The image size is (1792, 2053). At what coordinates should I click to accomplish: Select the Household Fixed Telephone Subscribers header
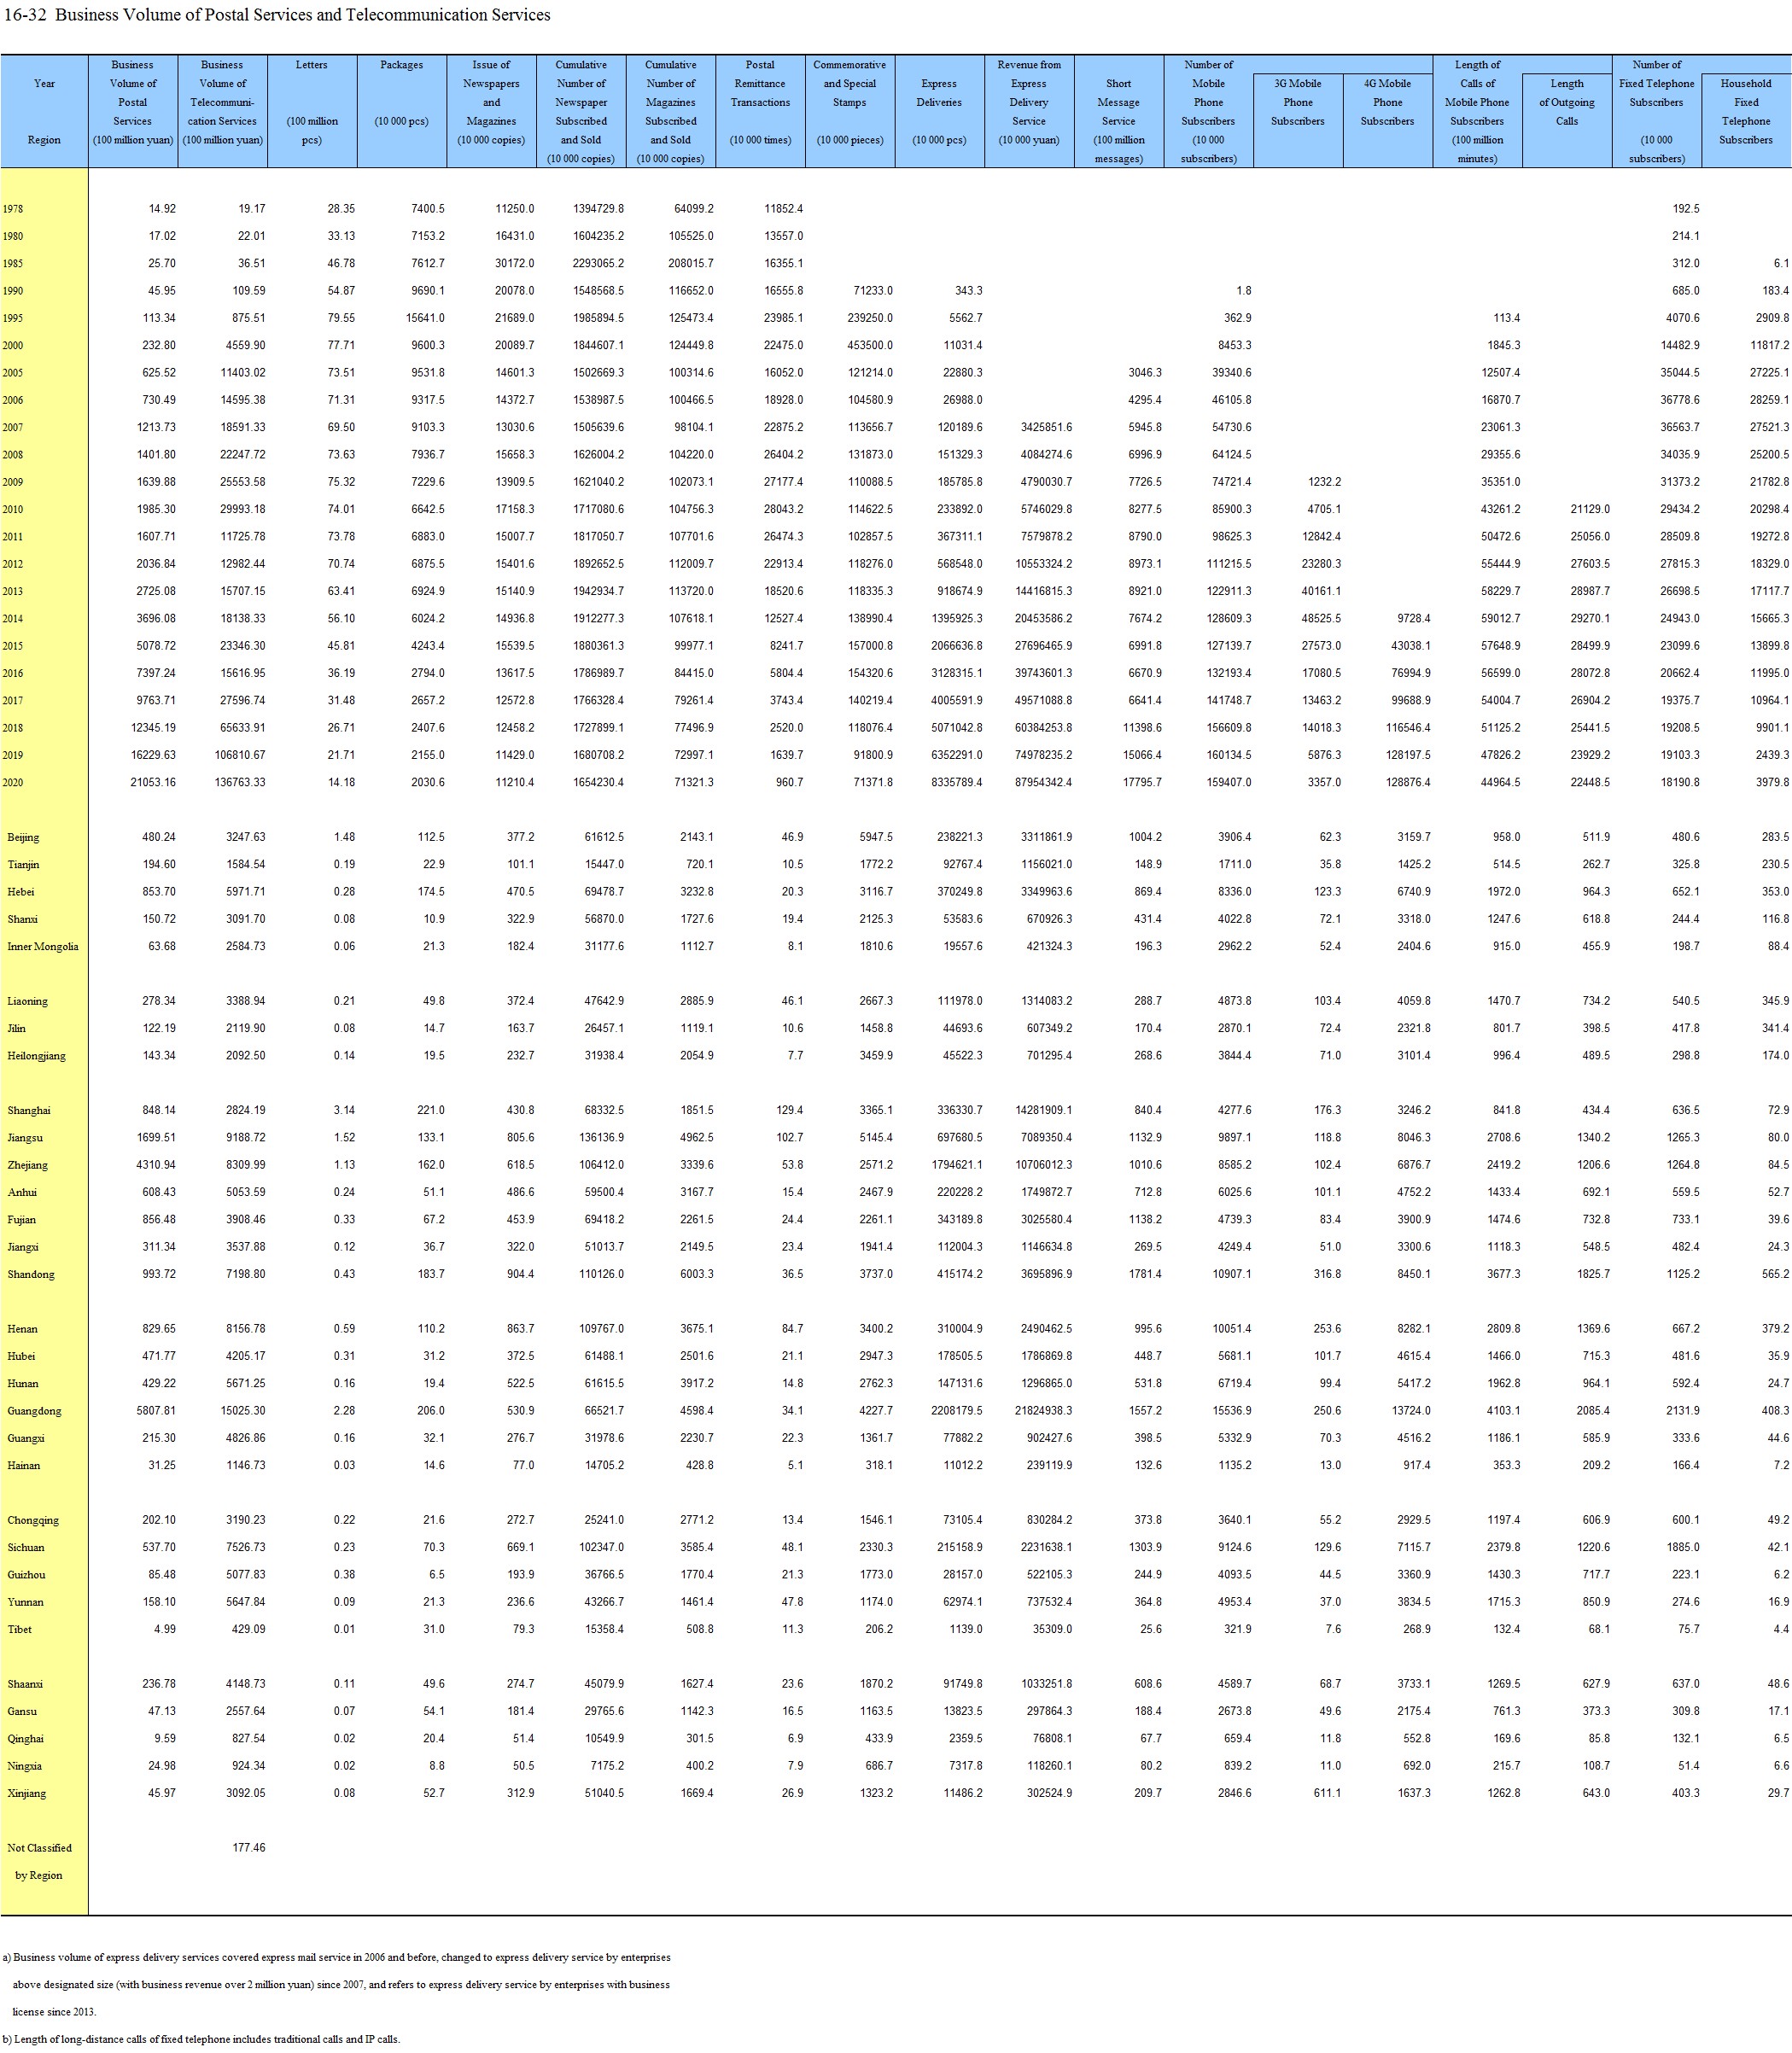click(x=1745, y=112)
